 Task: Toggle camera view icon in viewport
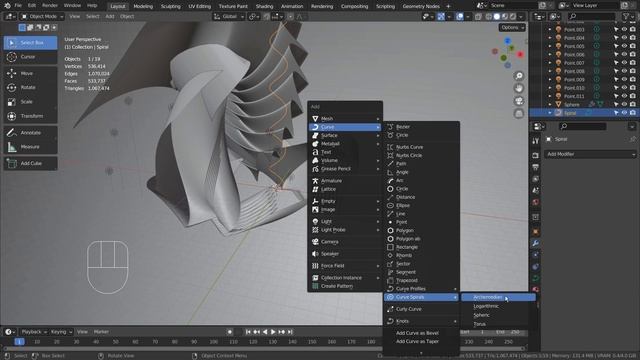pos(519,101)
